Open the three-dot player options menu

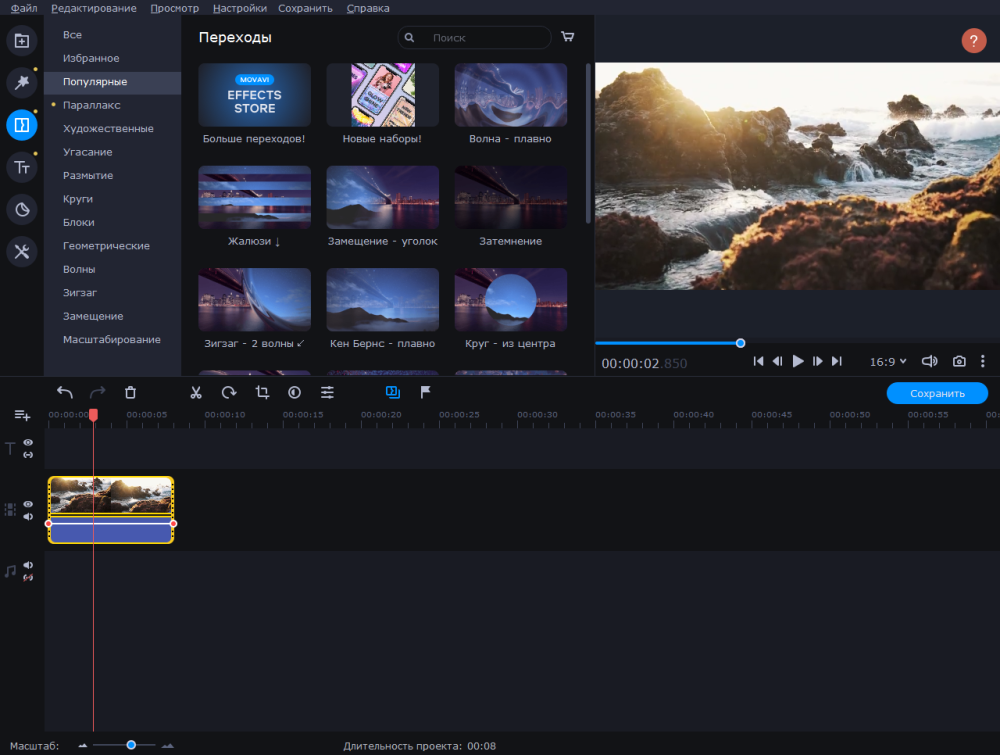click(x=982, y=361)
